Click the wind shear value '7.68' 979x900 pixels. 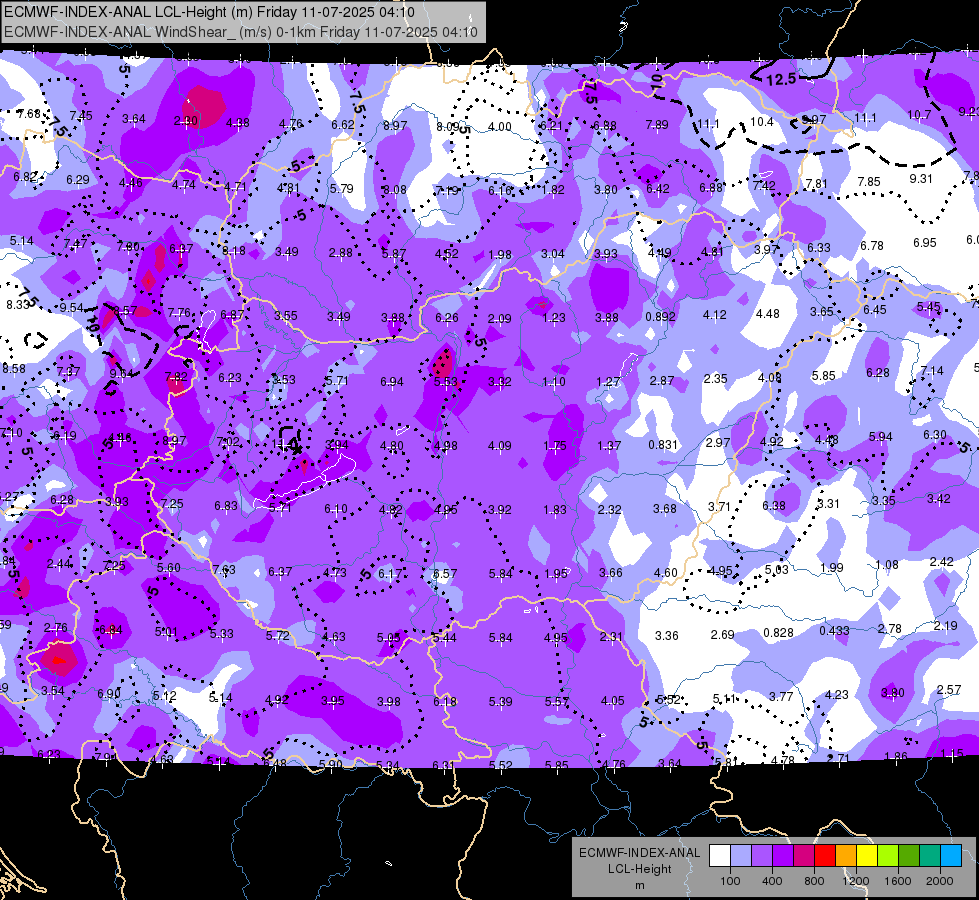click(x=29, y=114)
